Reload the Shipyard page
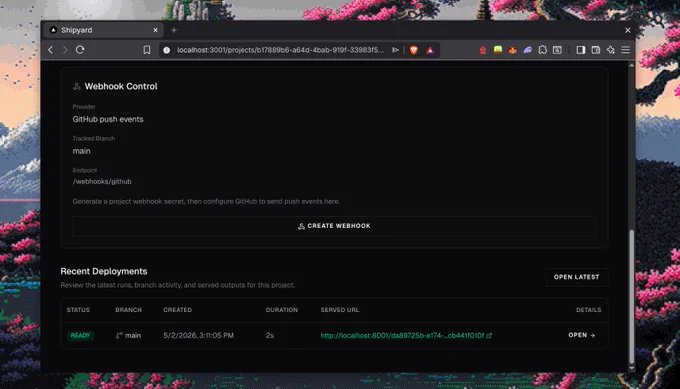This screenshot has height=389, width=680. (x=80, y=50)
